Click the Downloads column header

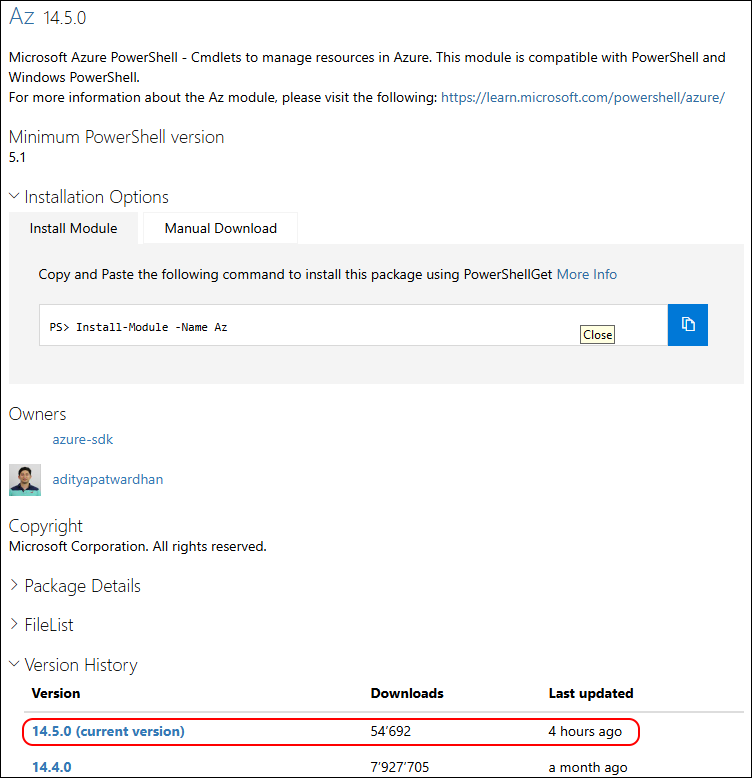pyautogui.click(x=407, y=693)
